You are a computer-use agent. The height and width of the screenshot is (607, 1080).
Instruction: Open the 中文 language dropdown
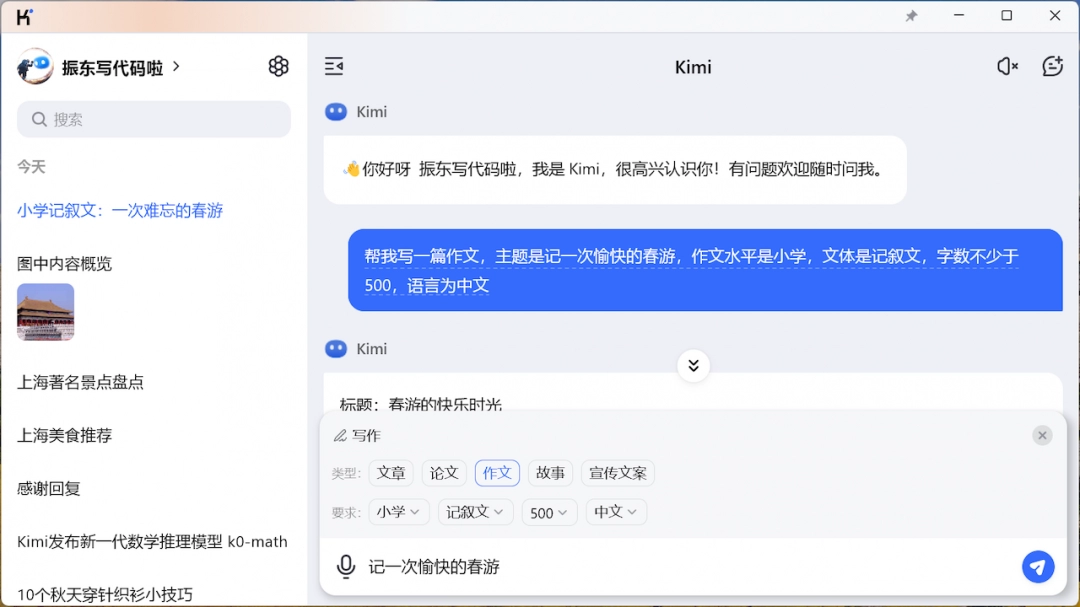[616, 512]
